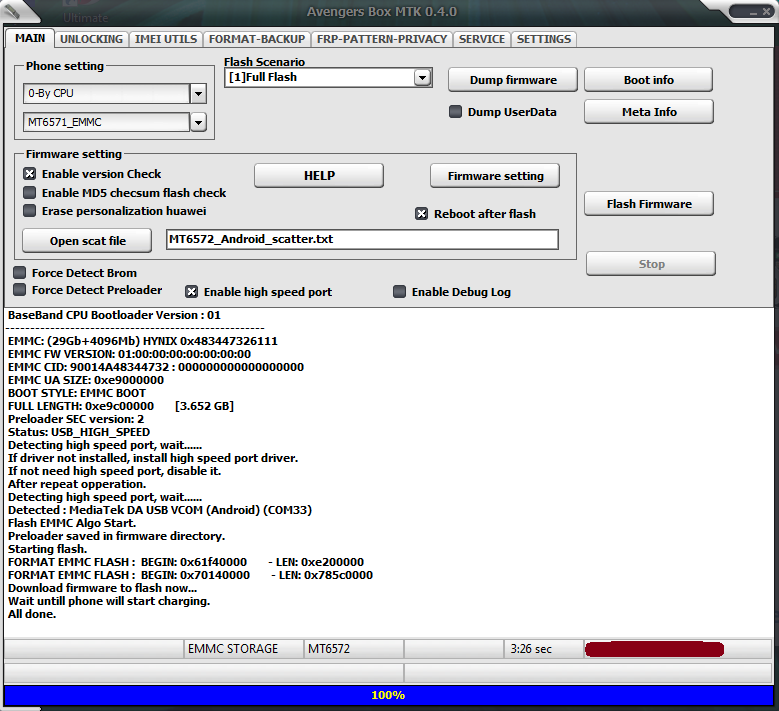Click Dump firmware button

coord(513,80)
